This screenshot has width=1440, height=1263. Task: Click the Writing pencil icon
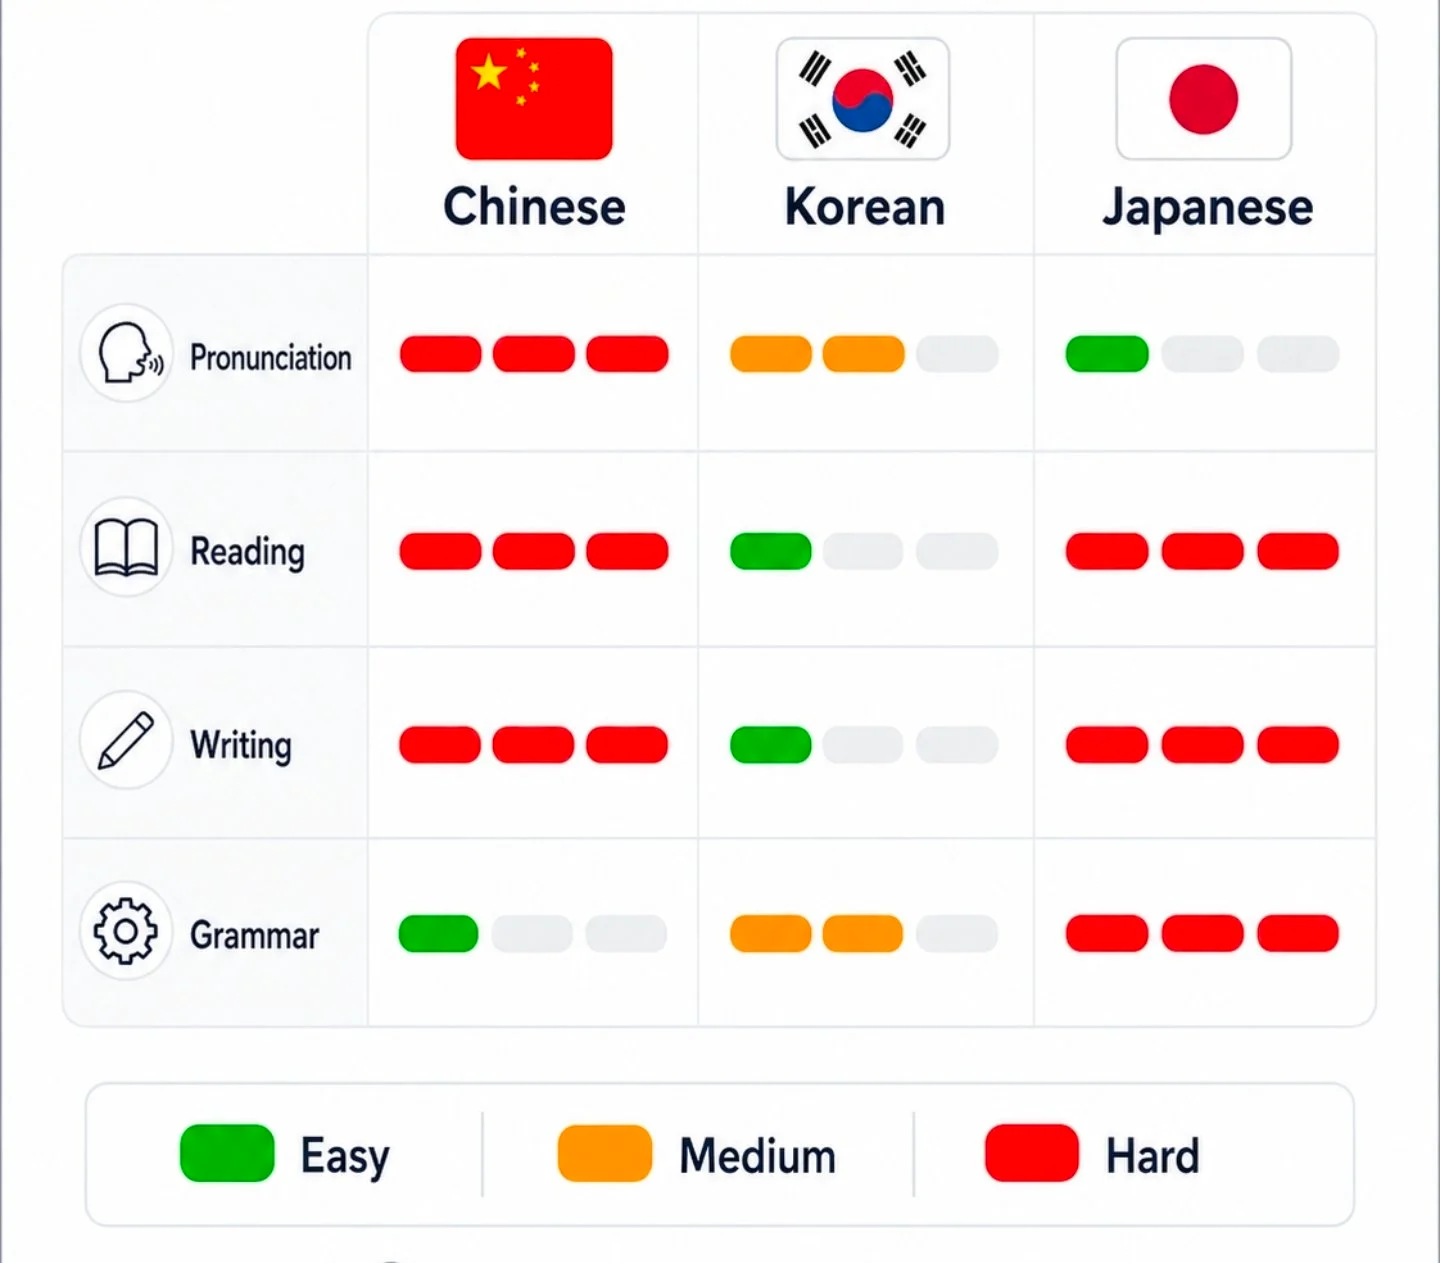pyautogui.click(x=127, y=741)
